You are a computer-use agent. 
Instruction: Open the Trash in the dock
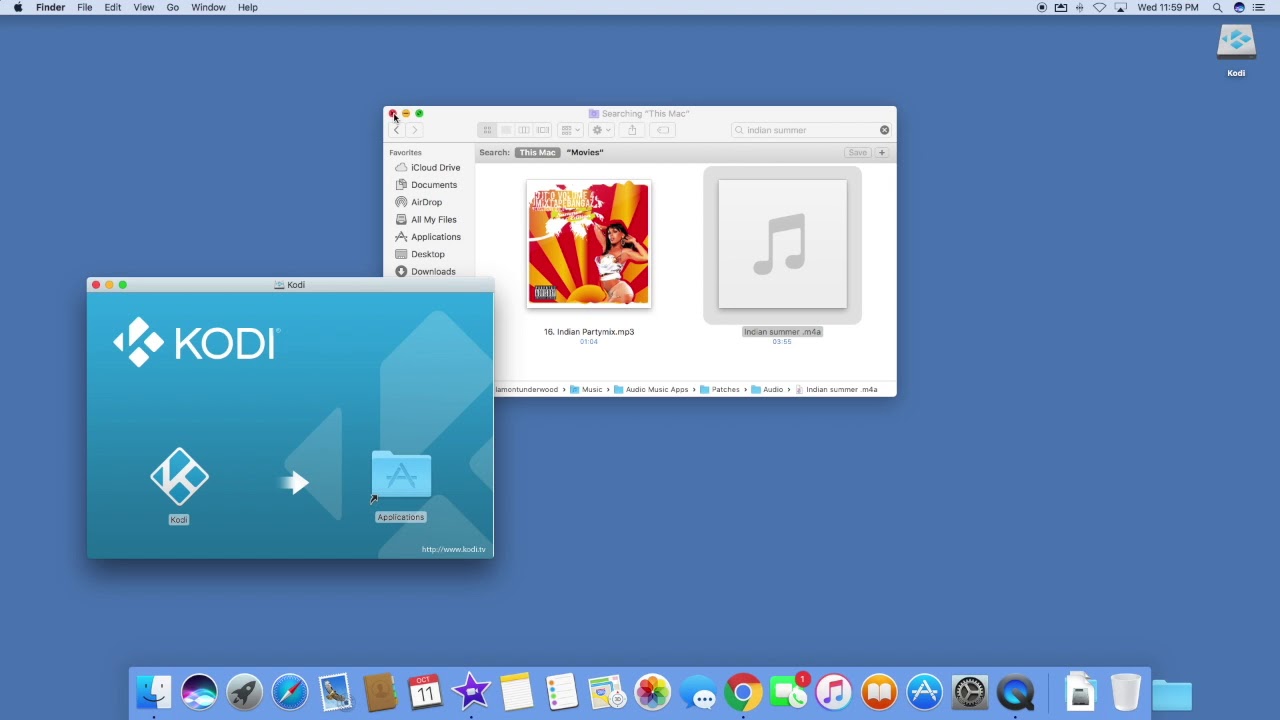[1126, 692]
